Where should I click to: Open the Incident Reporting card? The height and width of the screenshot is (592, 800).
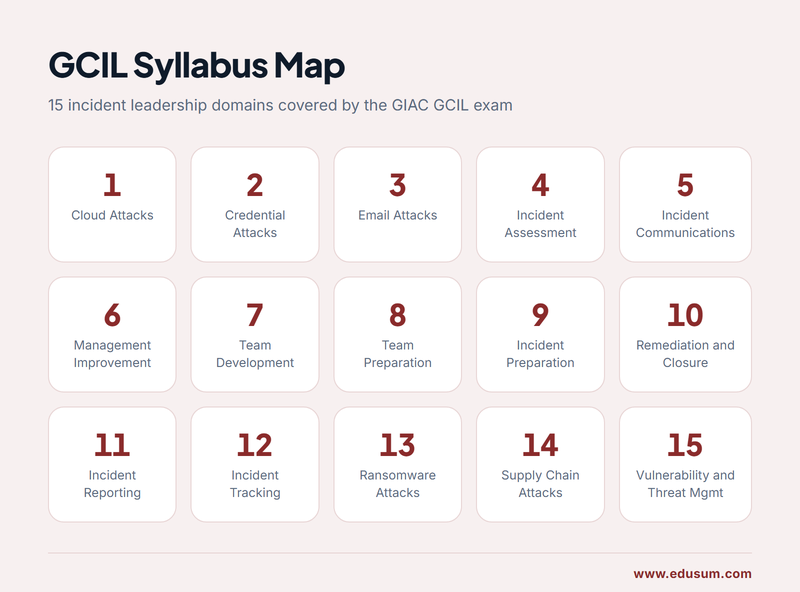click(112, 464)
